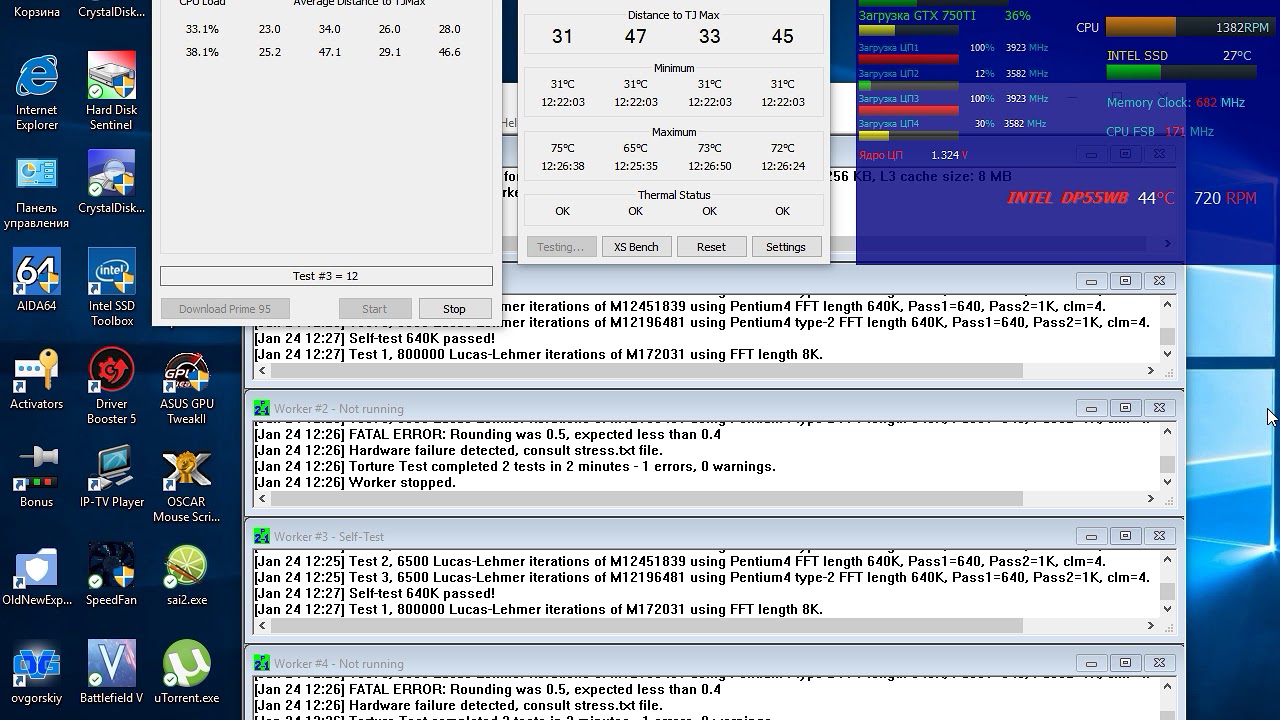The image size is (1280, 720).
Task: Select 'FATAL ERROR: Rounding was 0.5' line in Worker #2
Action: click(x=487, y=434)
